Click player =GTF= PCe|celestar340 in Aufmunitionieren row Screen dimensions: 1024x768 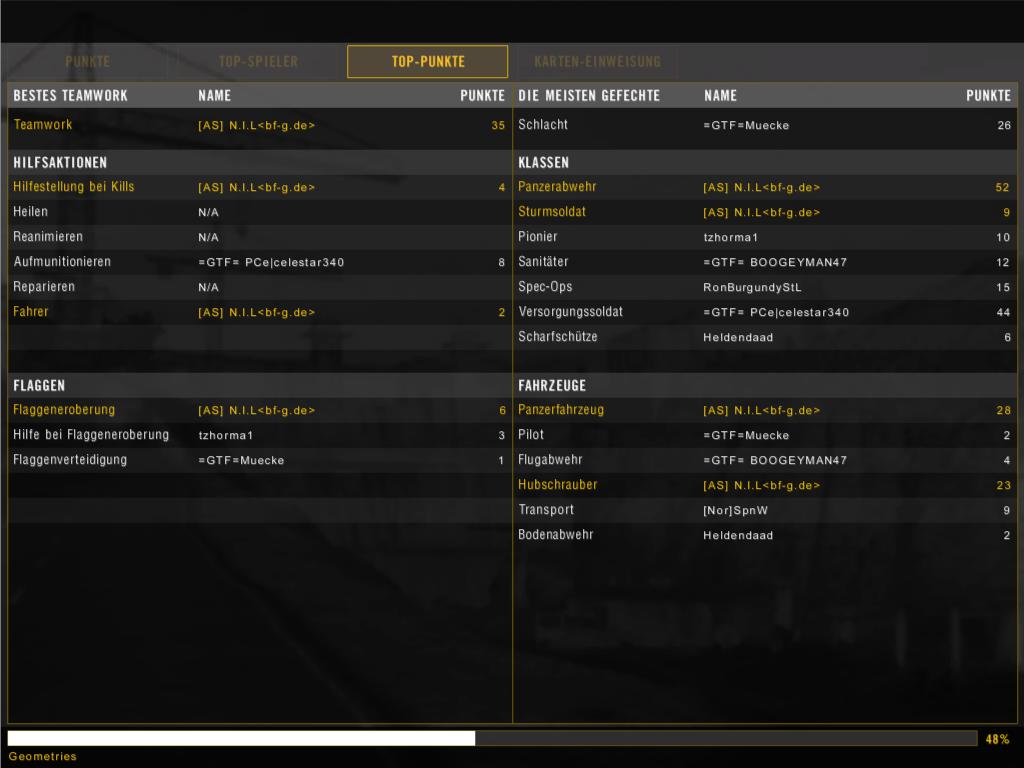[x=271, y=262]
